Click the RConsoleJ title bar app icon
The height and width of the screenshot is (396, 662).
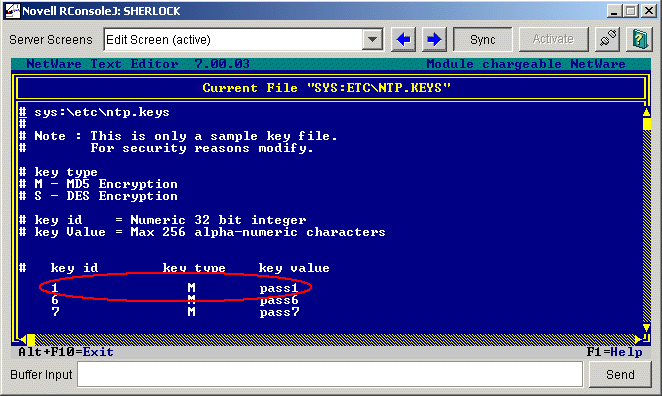coord(12,11)
